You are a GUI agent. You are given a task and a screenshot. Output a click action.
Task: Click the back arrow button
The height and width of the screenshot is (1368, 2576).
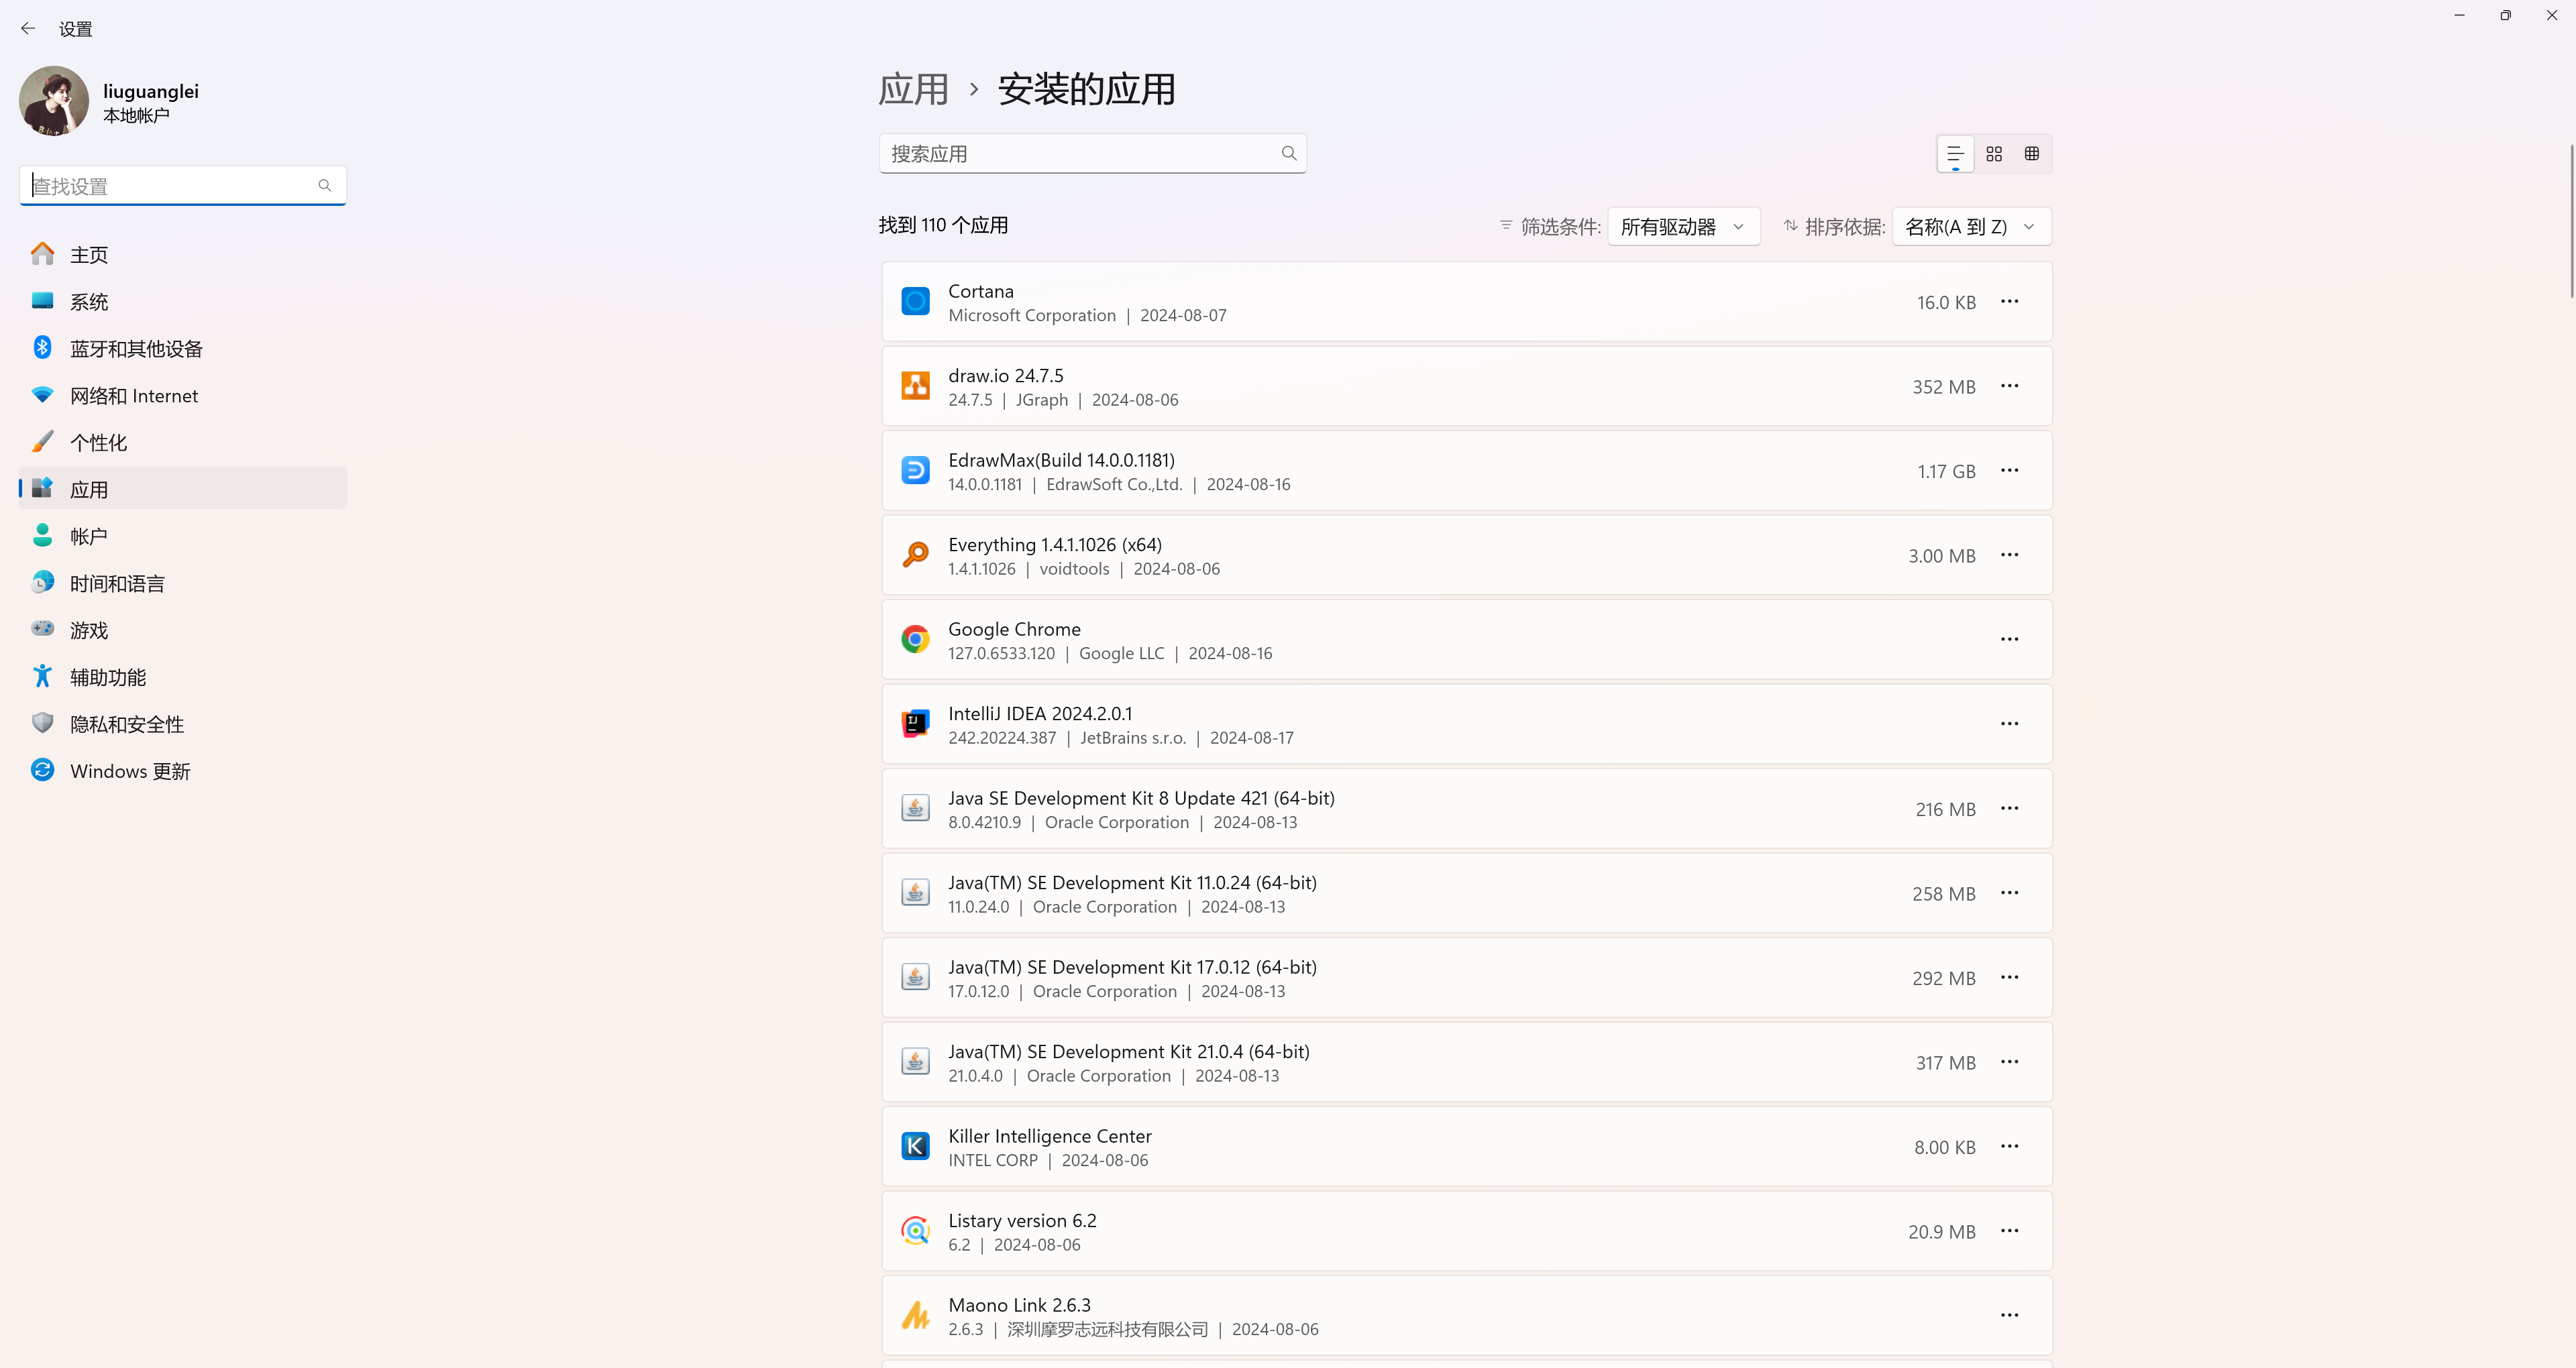tap(28, 29)
